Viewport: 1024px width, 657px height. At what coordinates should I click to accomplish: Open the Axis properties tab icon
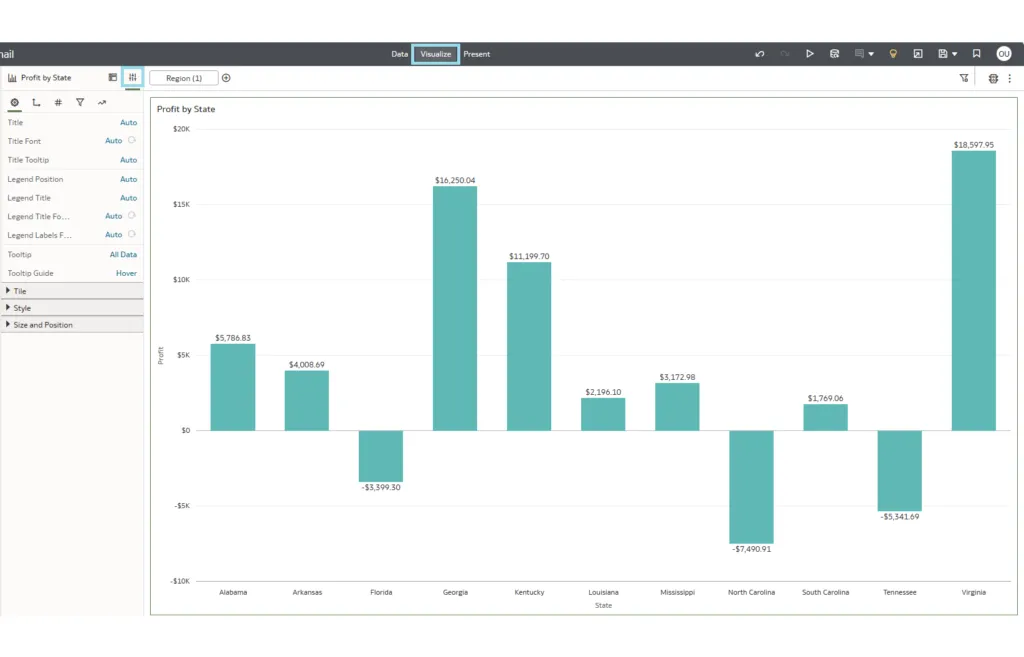point(36,102)
